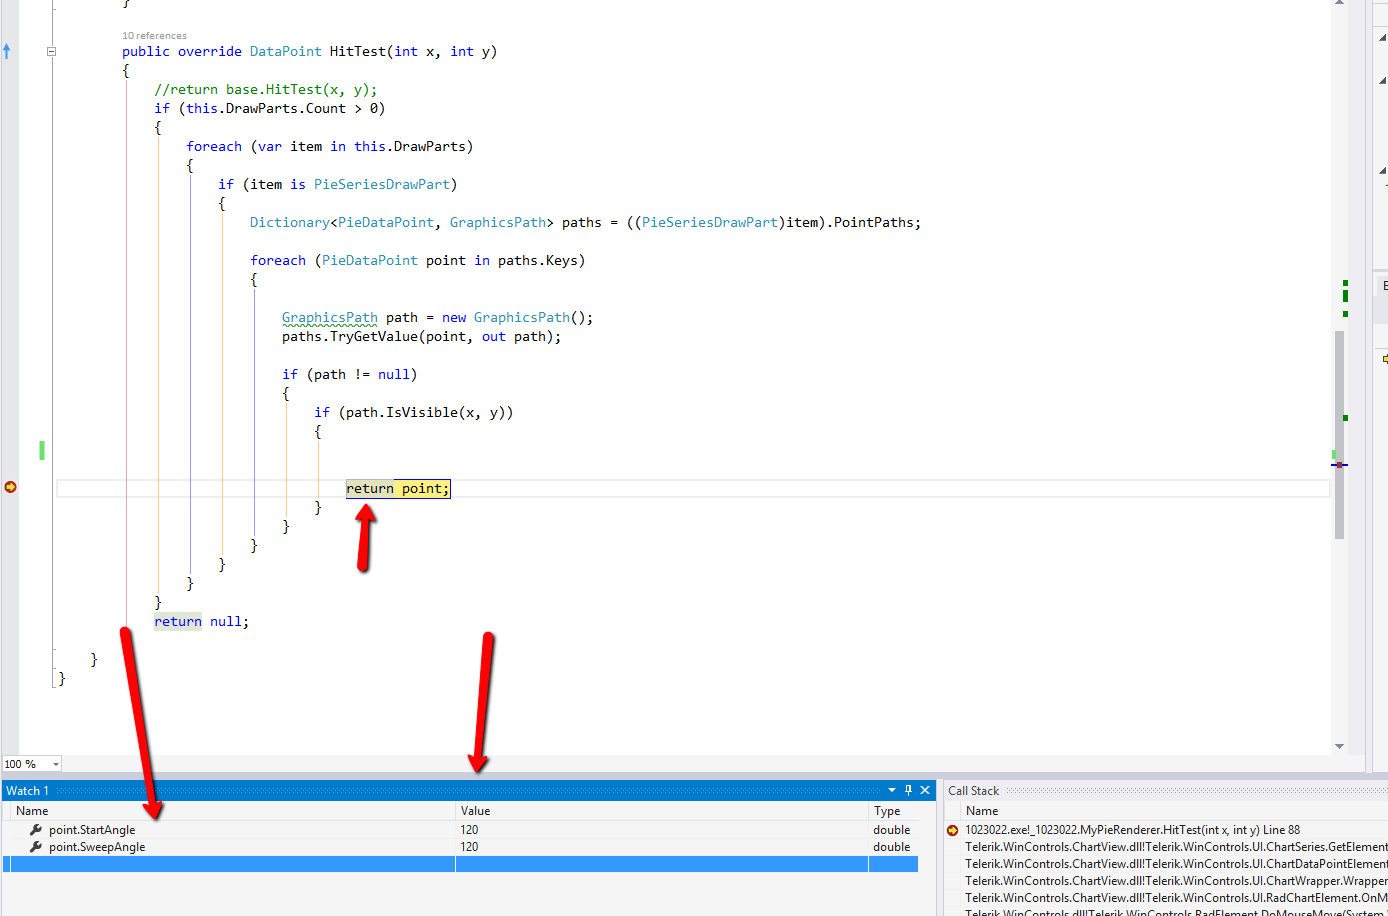Viewport: 1388px width, 916px height.
Task: Select the ChartDataPointElement call stack frame
Action: (x=1176, y=864)
